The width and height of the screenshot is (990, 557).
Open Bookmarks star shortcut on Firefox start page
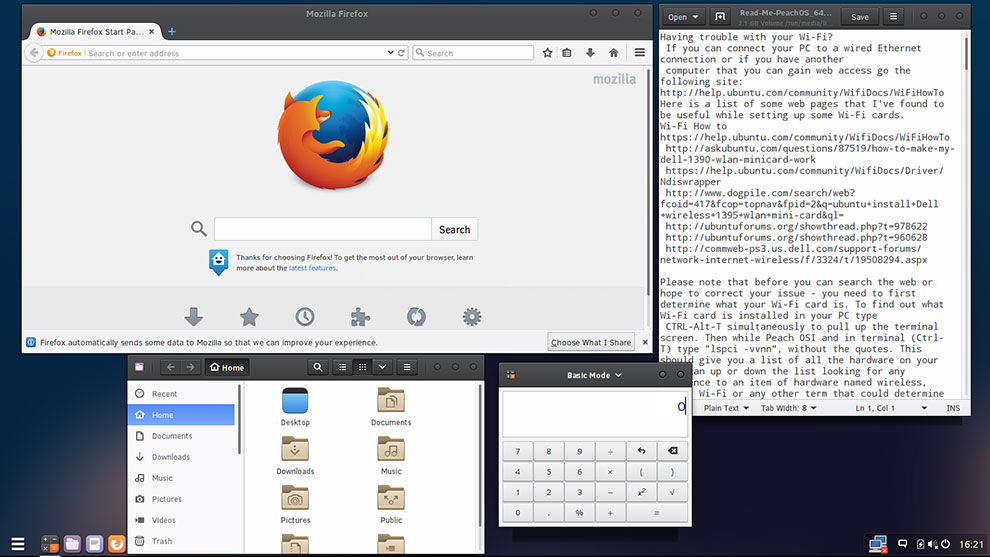point(249,316)
